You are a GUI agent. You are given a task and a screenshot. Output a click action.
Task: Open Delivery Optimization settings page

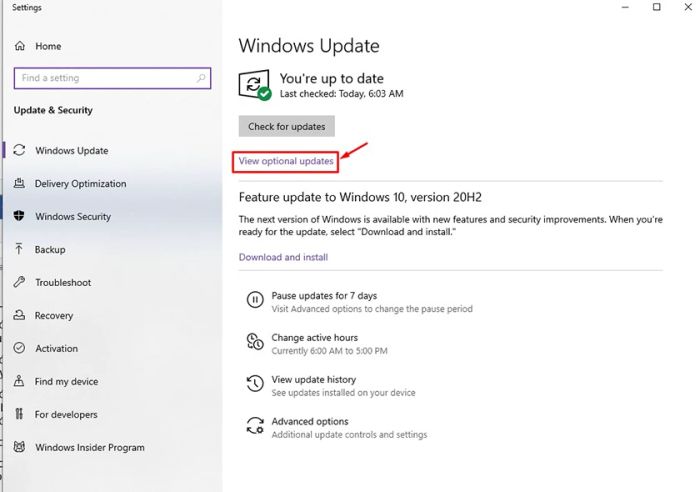pyautogui.click(x=80, y=183)
